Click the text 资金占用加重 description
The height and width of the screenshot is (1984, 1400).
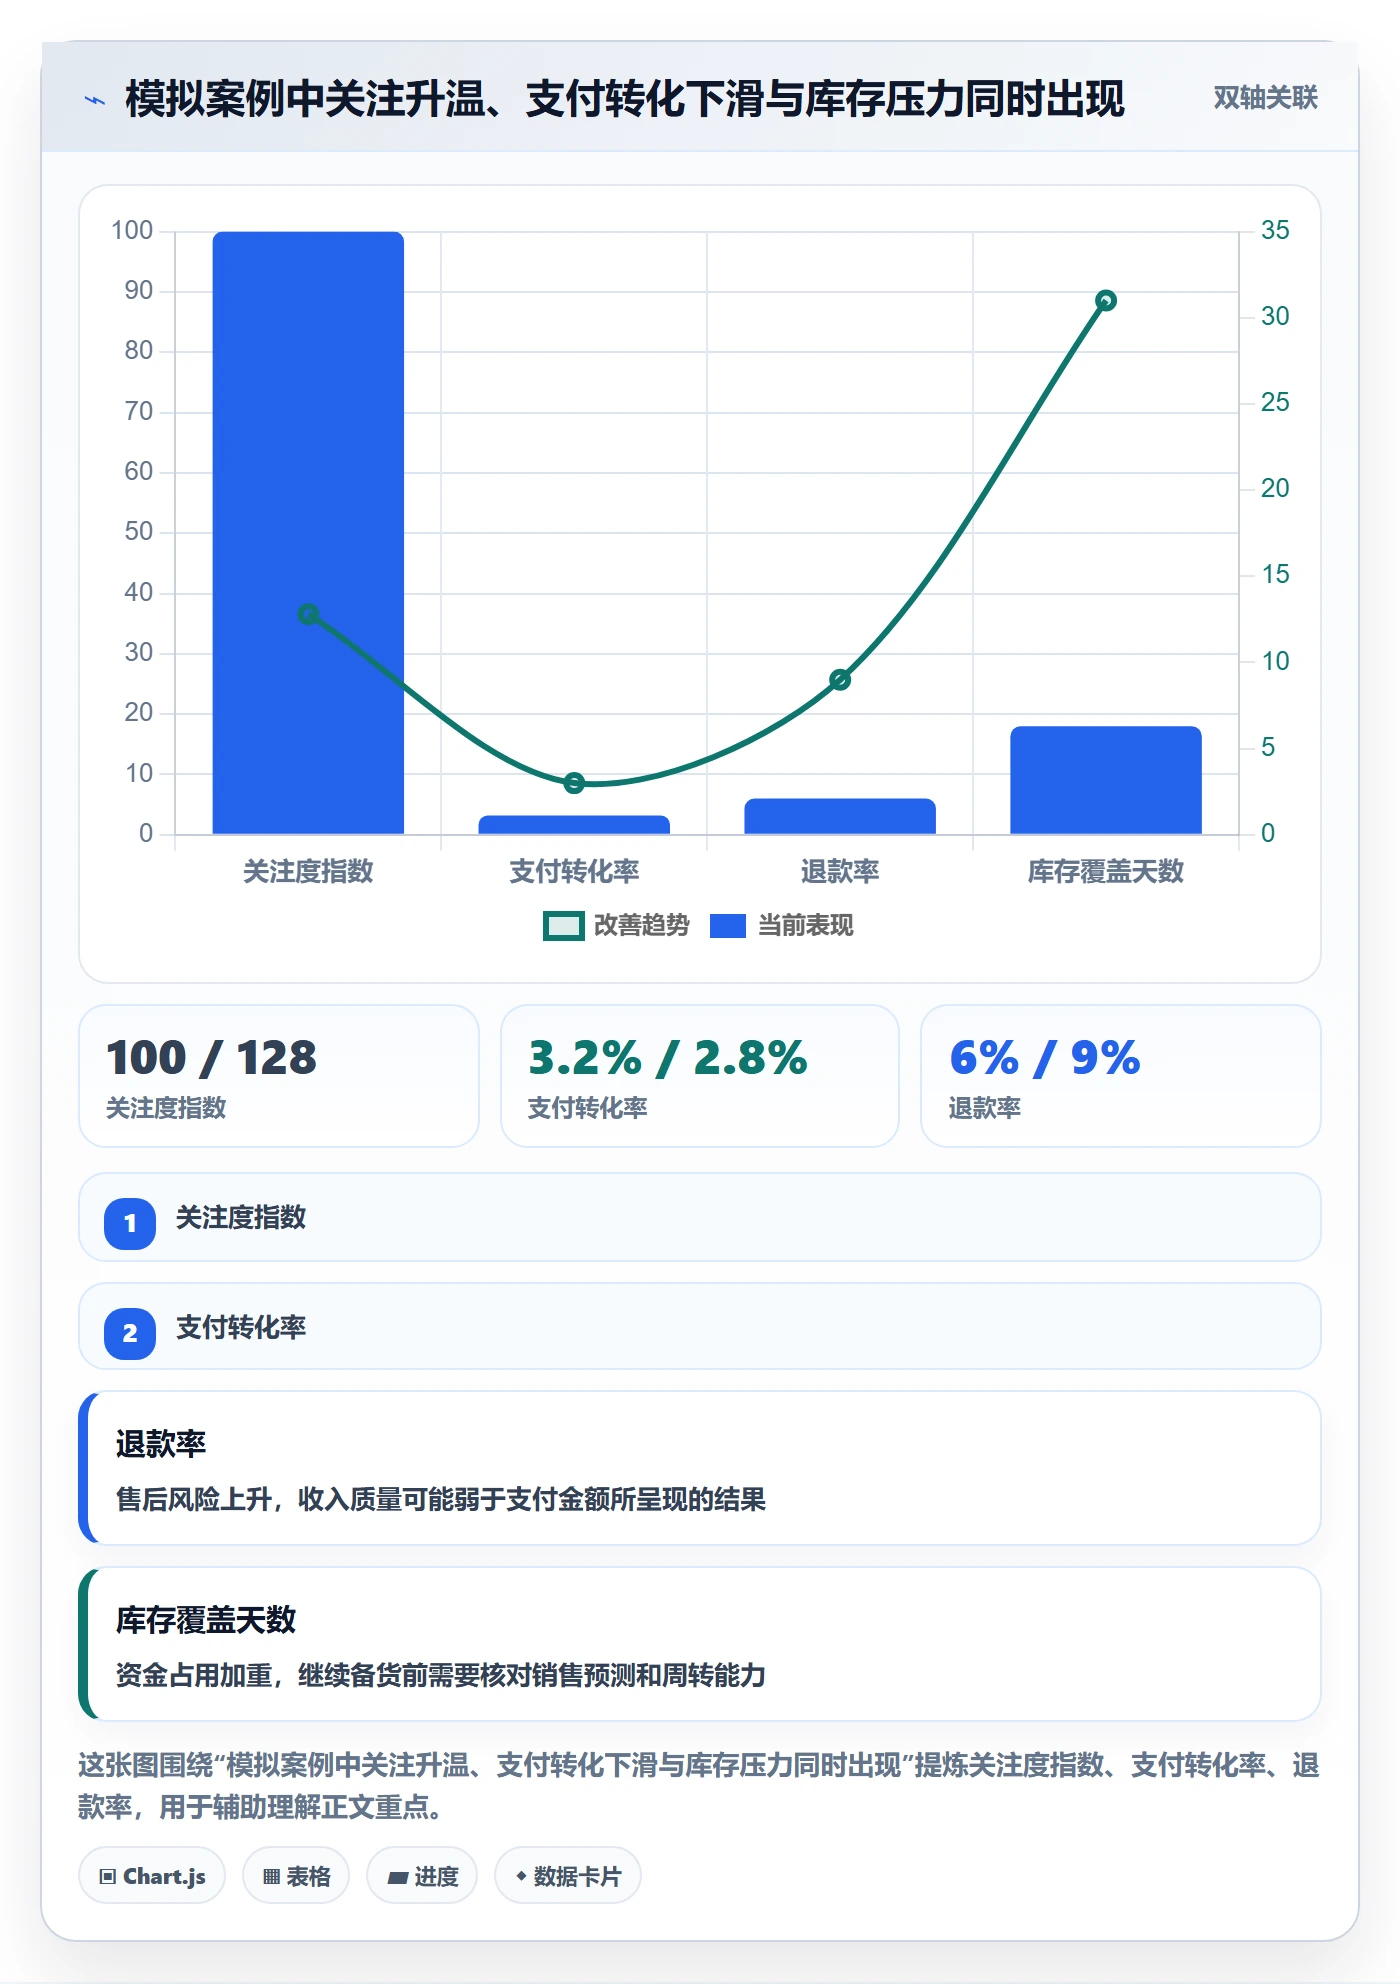[441, 1676]
